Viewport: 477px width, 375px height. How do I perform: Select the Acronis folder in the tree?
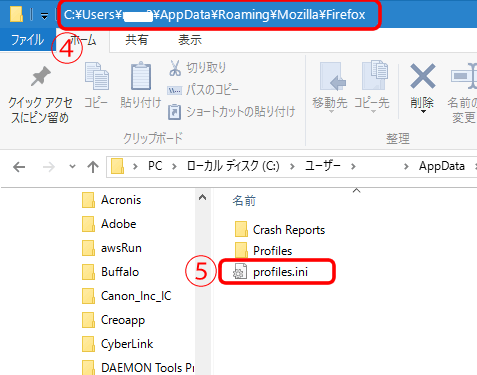pyautogui.click(x=112, y=200)
